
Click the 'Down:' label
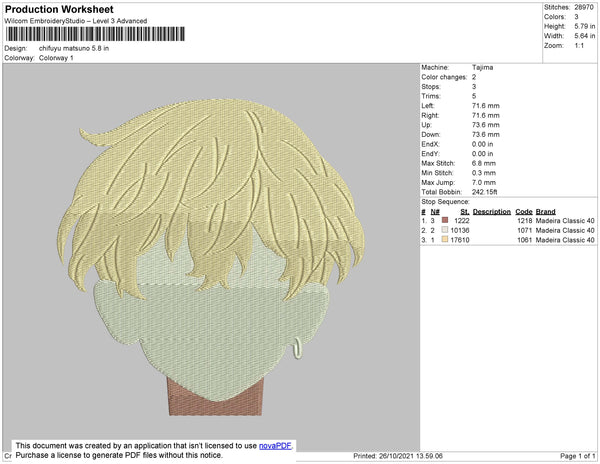coord(431,134)
